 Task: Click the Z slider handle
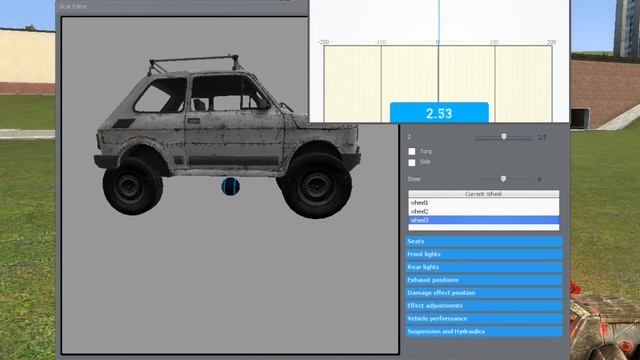504,137
